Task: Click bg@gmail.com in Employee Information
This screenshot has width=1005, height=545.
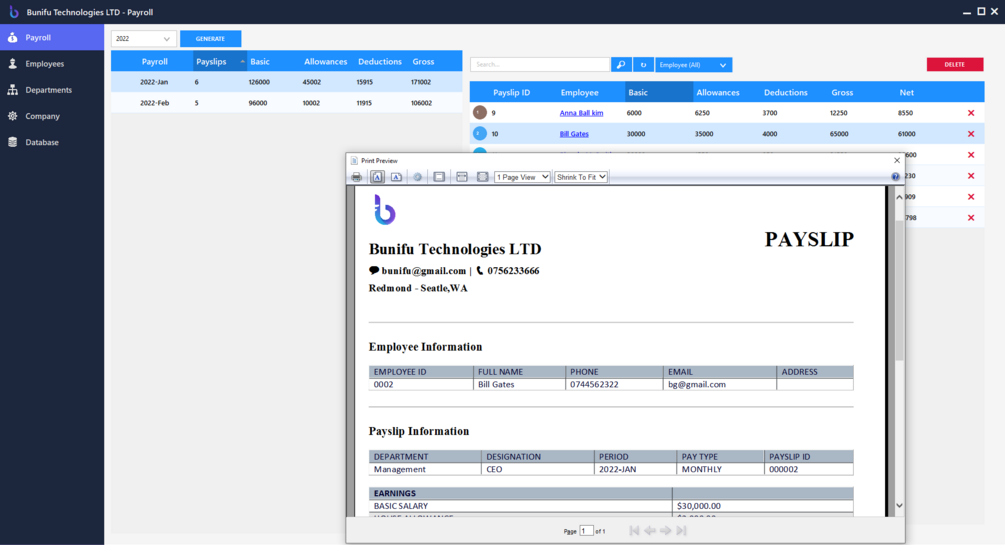Action: [697, 385]
